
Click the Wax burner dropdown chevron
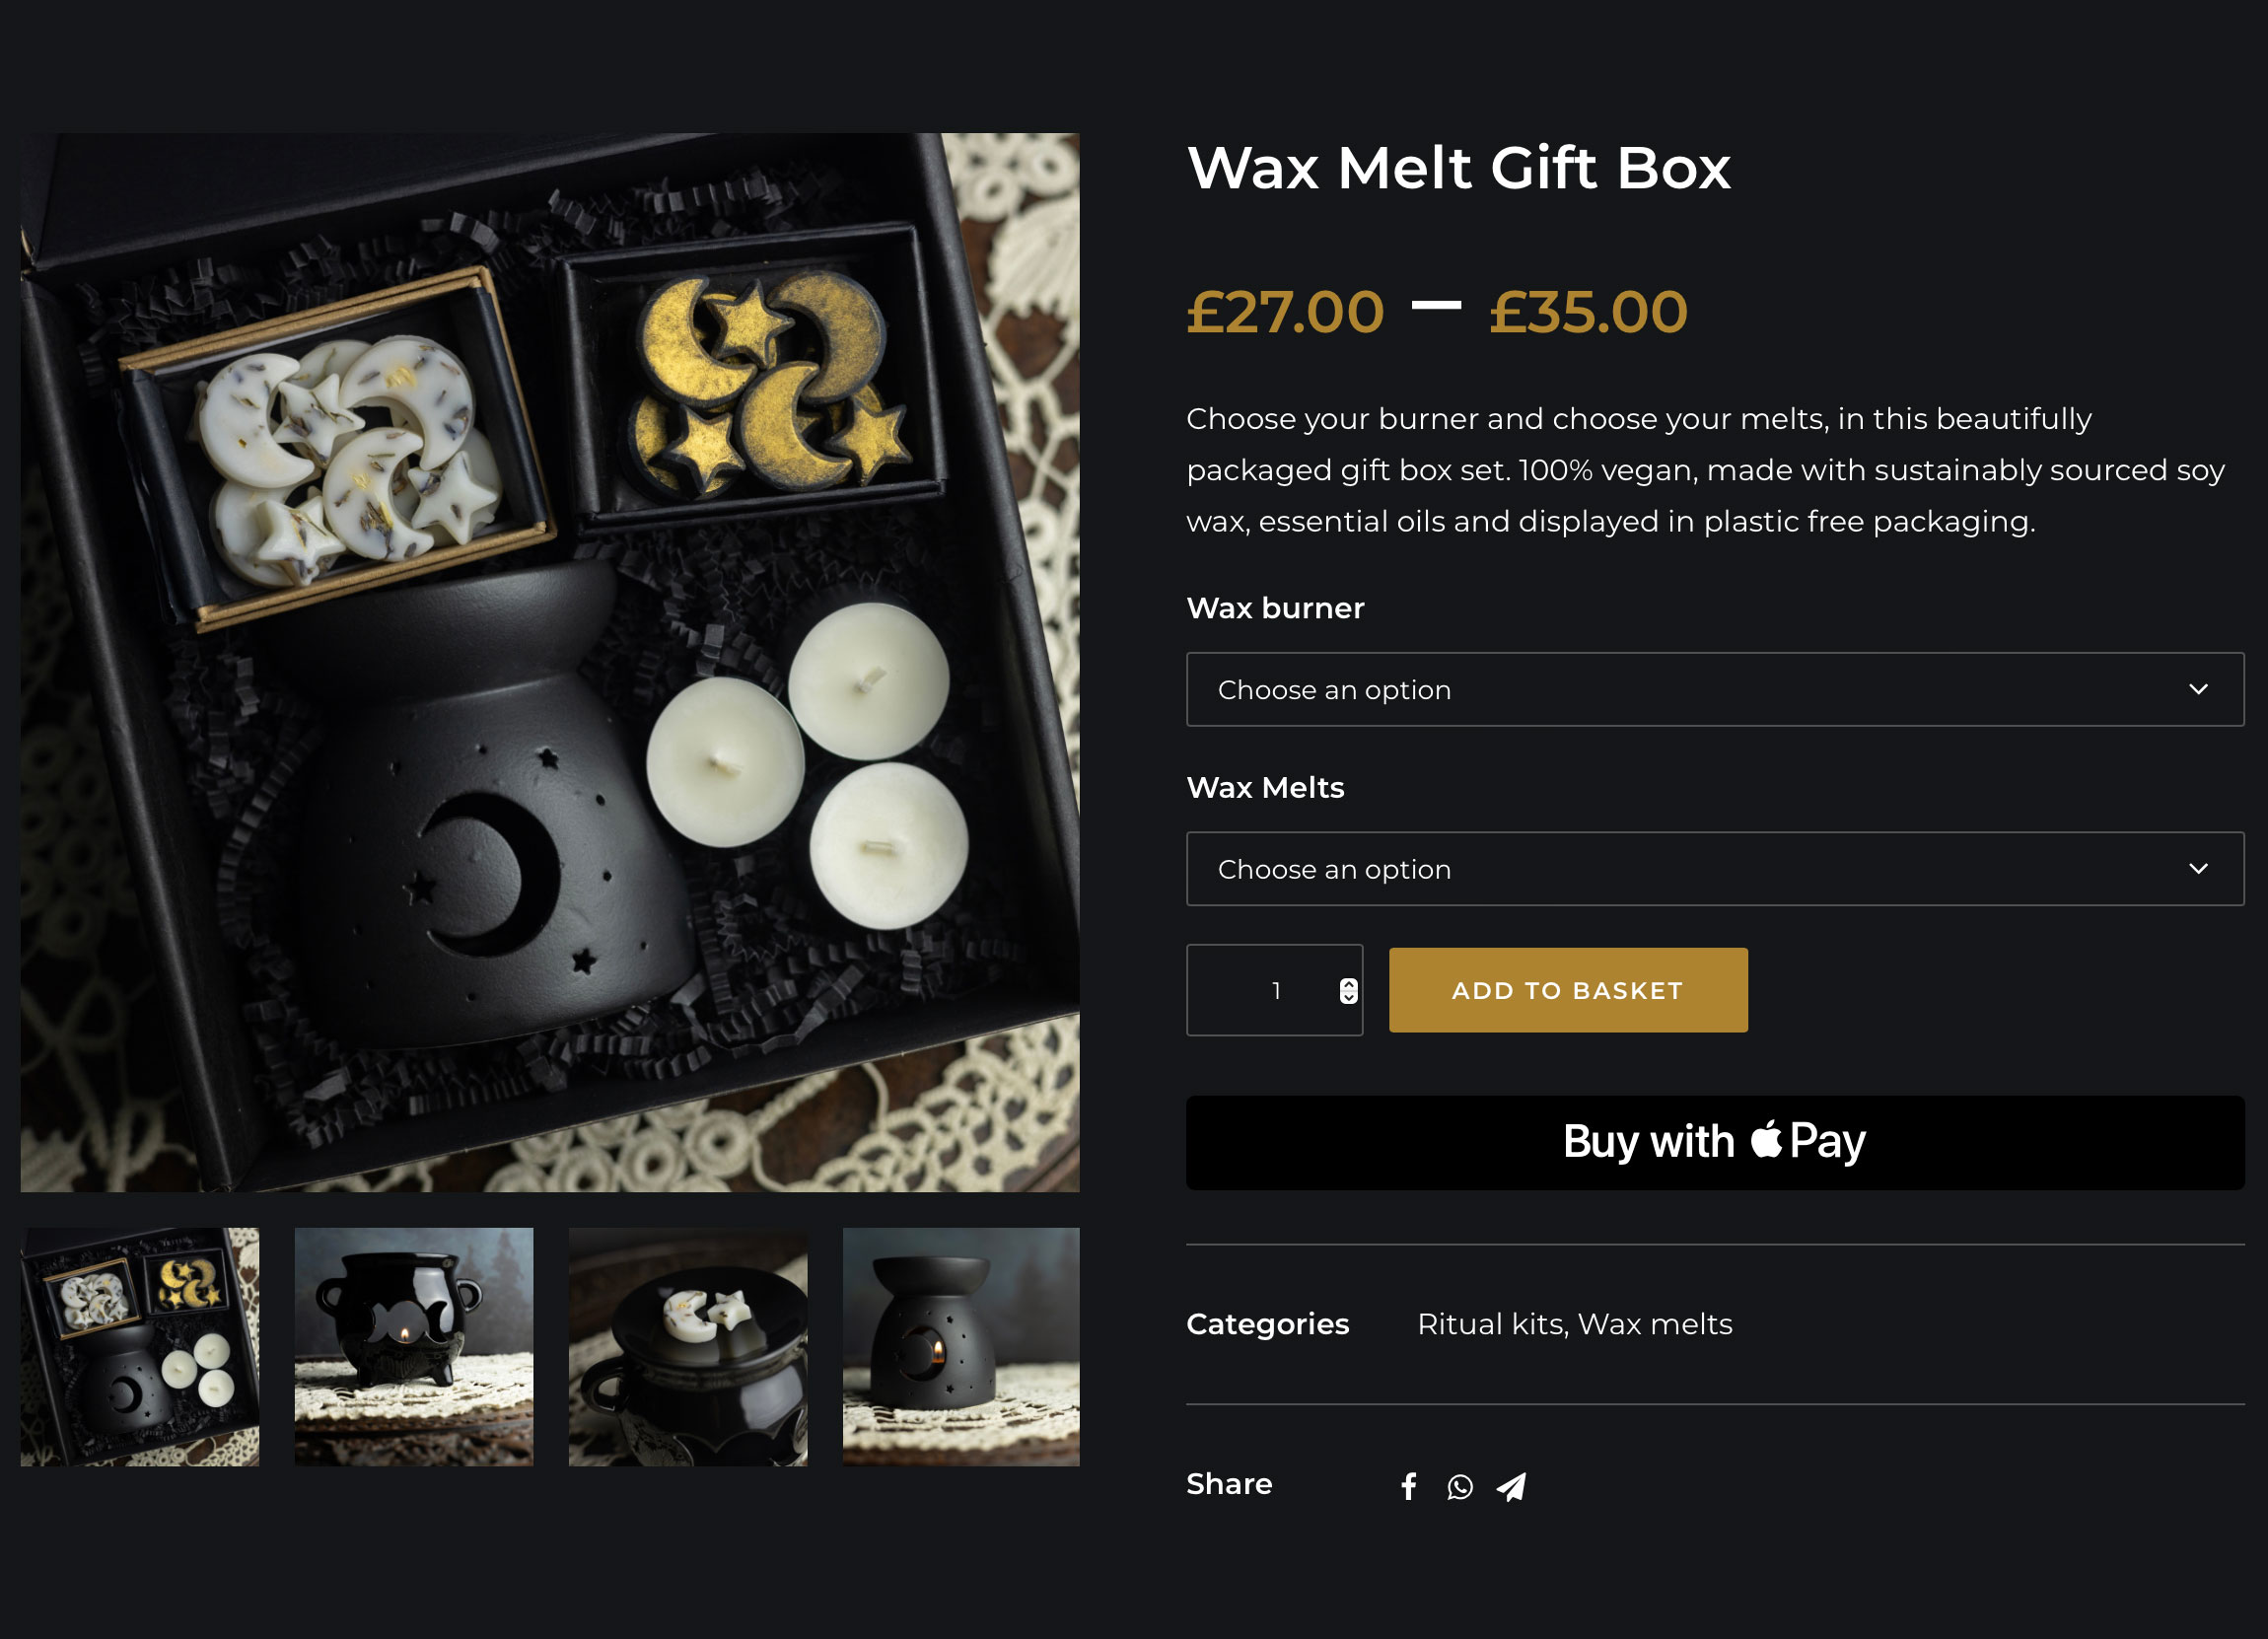pyautogui.click(x=2198, y=689)
